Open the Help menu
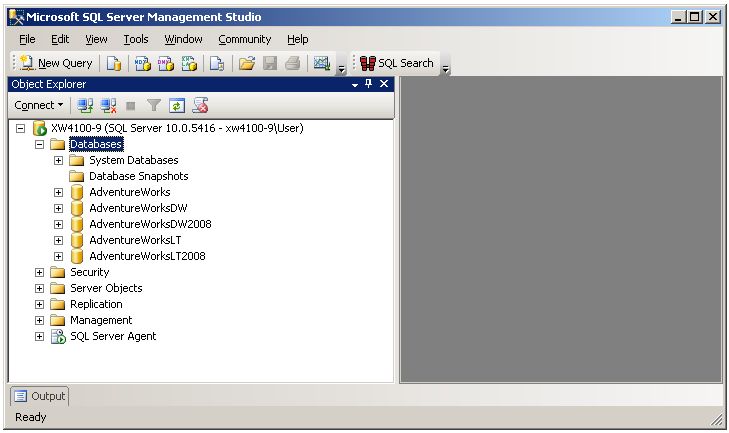The height and width of the screenshot is (433, 729). coord(298,40)
